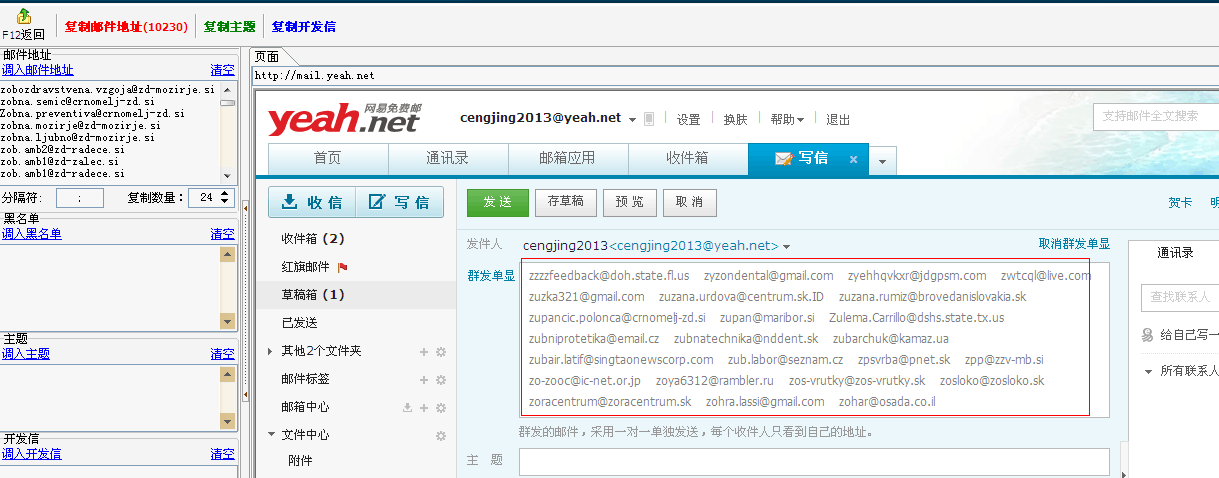This screenshot has height=478, width=1219.
Task: Click the green 发送 button
Action: 498,202
